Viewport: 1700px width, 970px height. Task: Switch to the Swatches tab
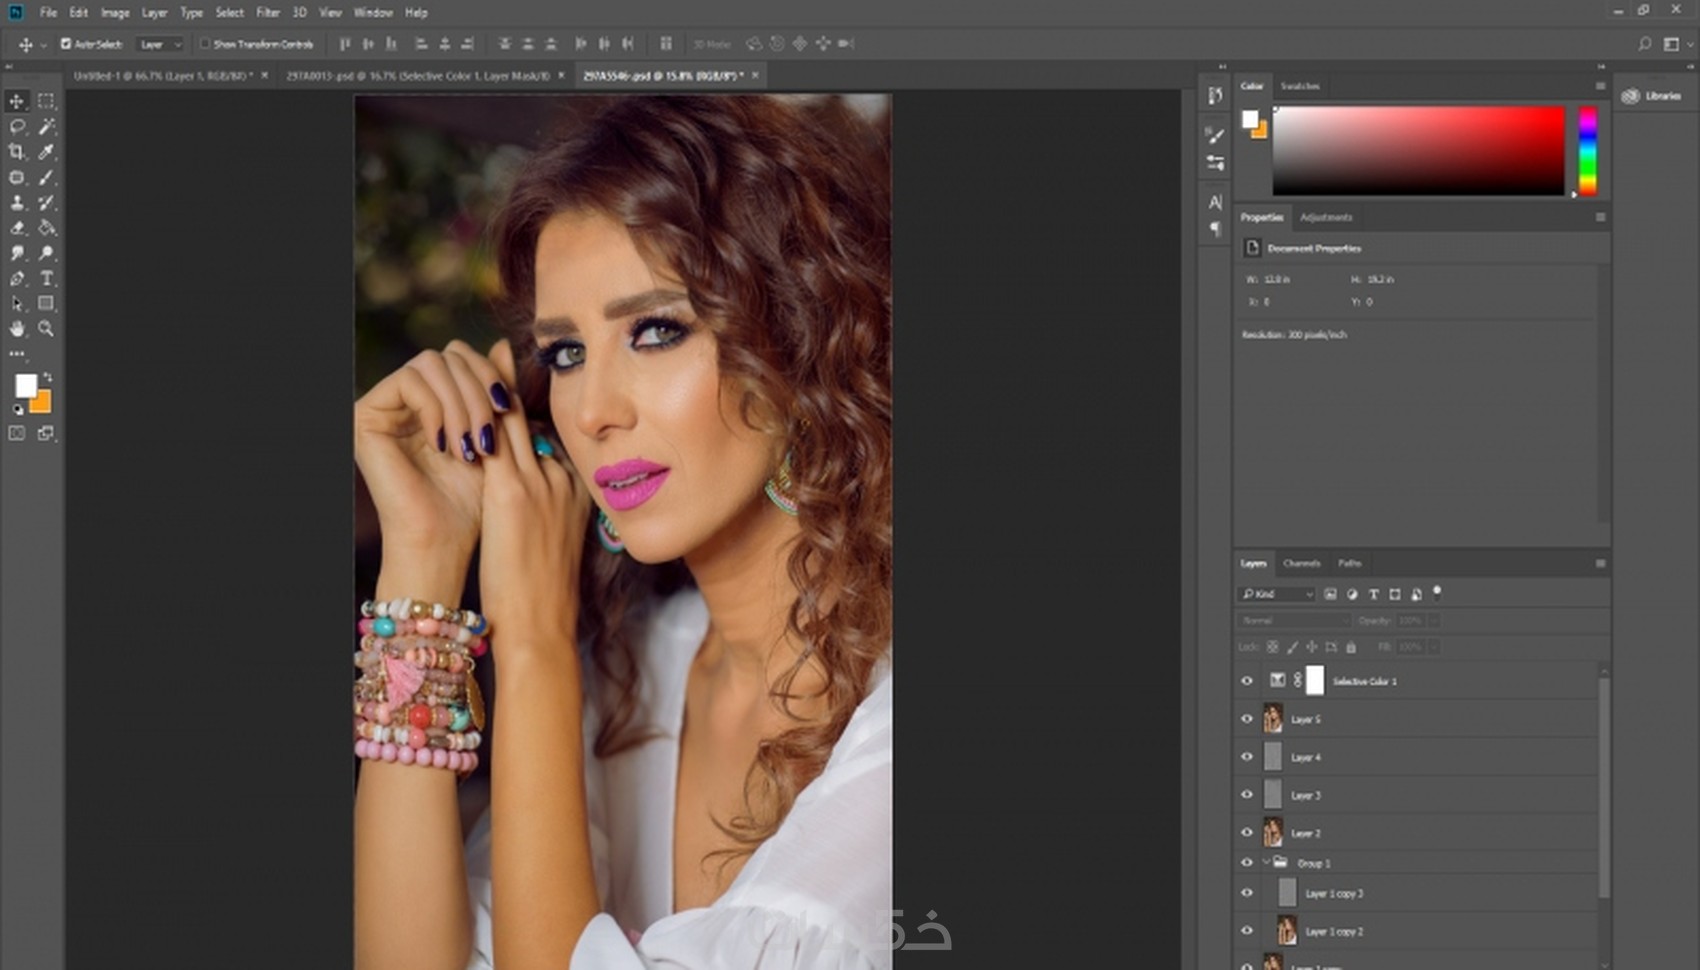pos(1300,86)
